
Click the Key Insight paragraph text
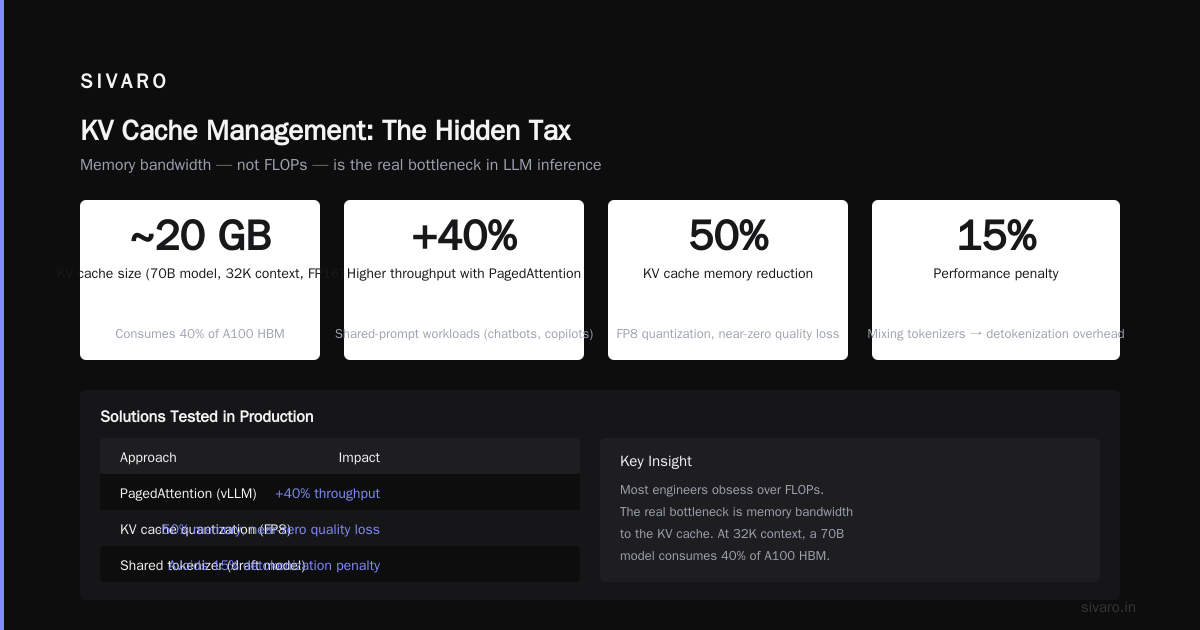click(x=737, y=523)
